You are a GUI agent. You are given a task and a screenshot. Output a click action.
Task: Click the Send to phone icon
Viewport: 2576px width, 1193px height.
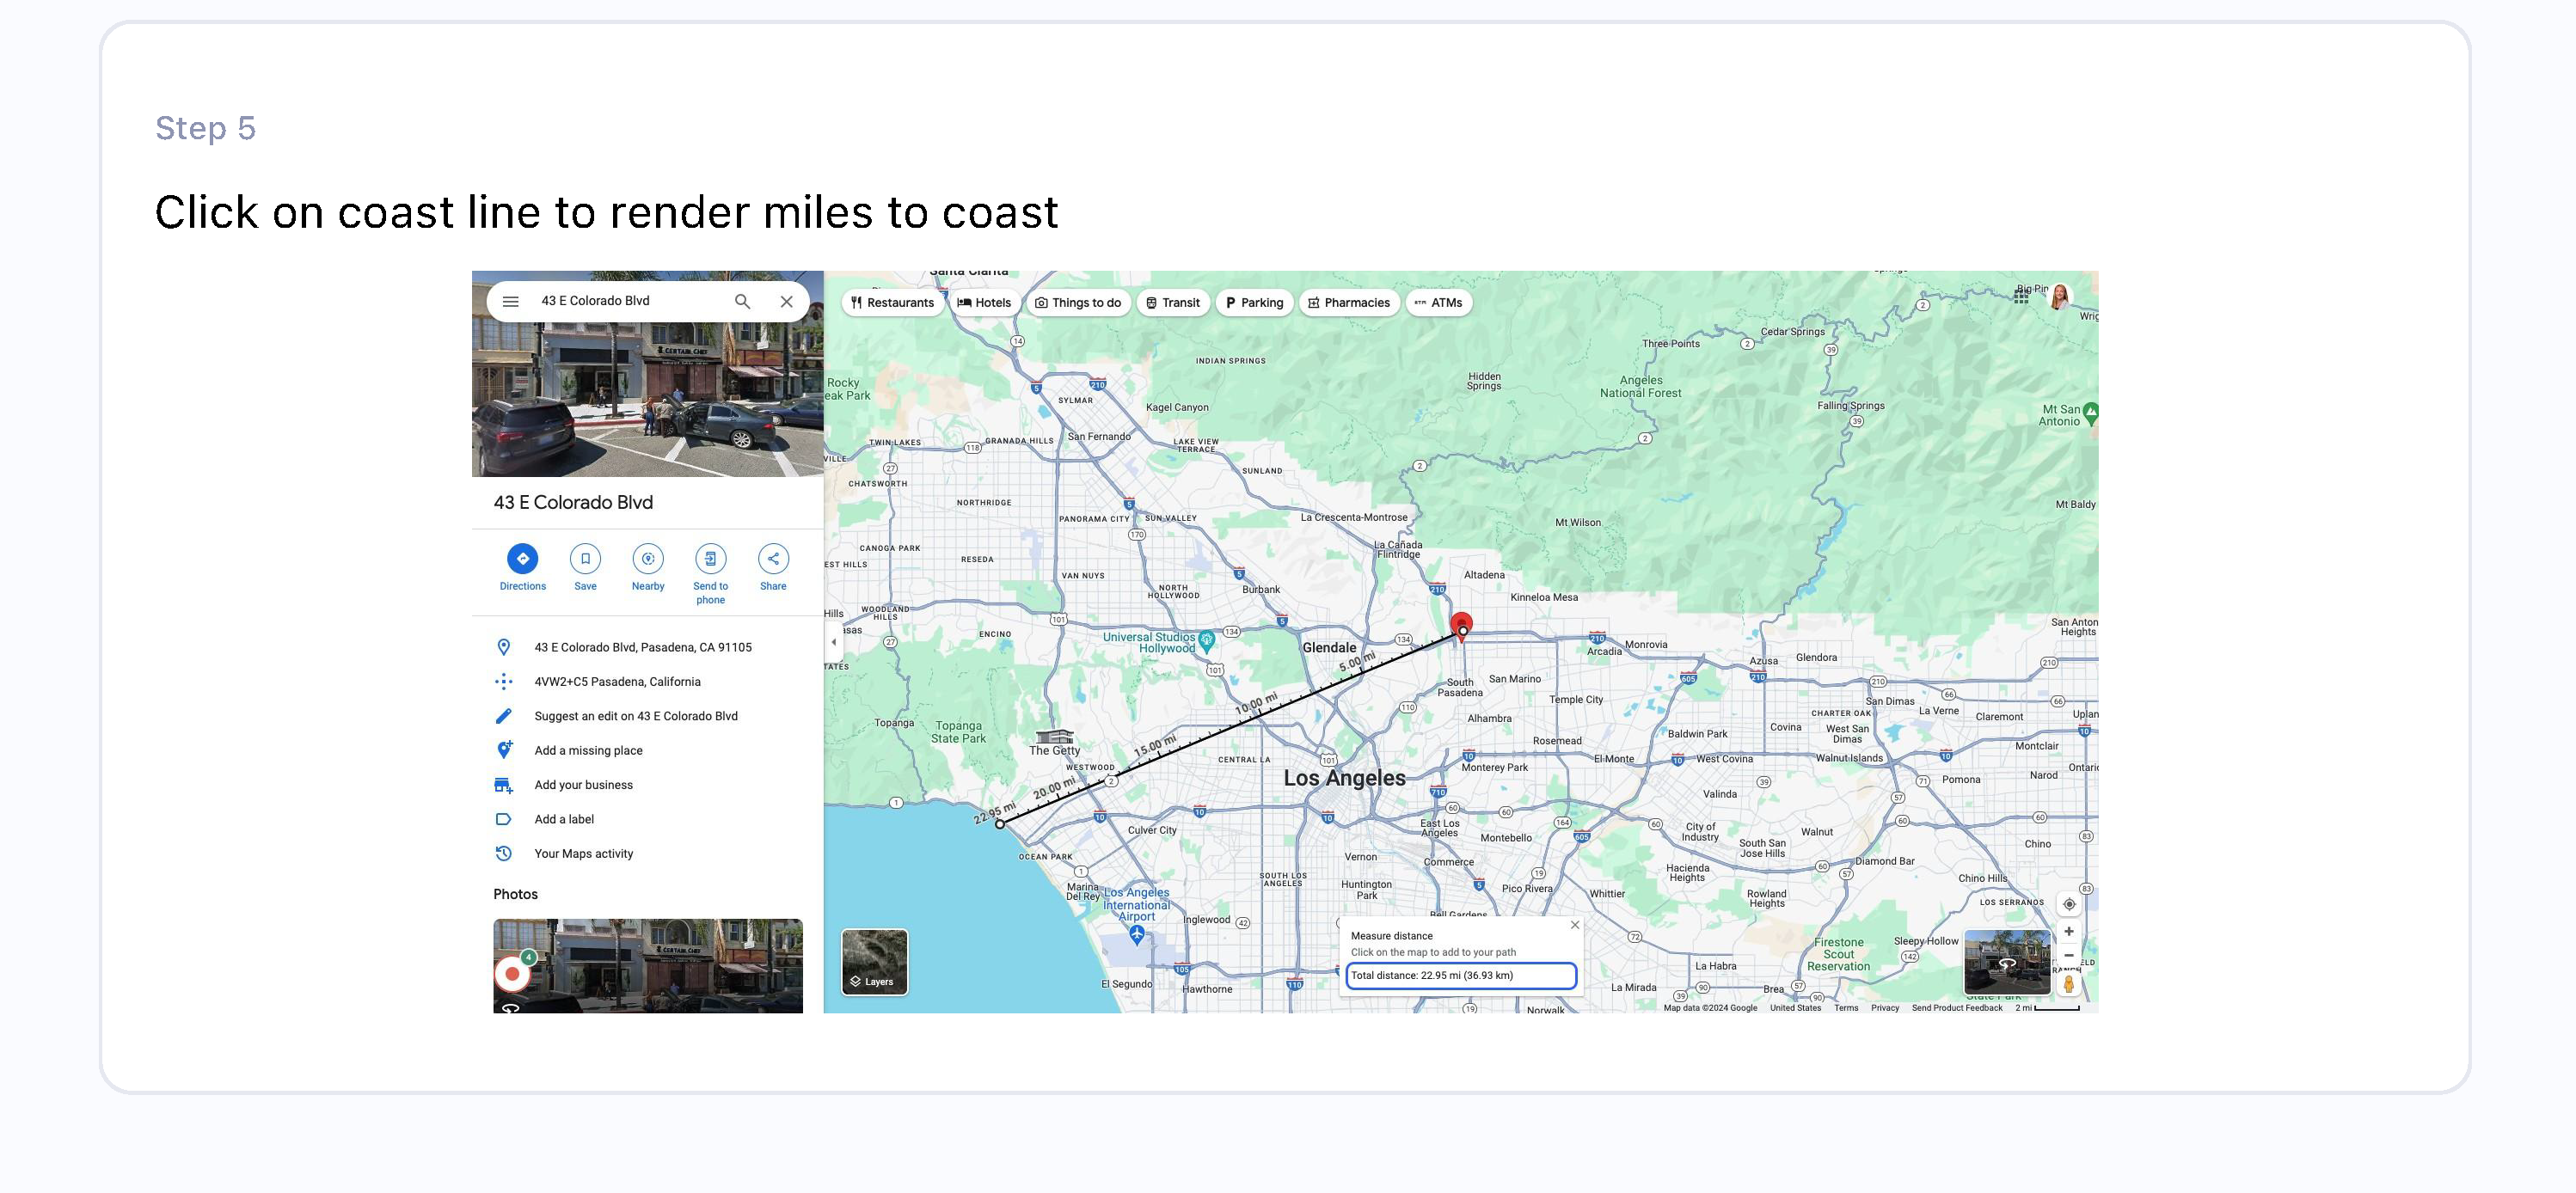(x=710, y=559)
